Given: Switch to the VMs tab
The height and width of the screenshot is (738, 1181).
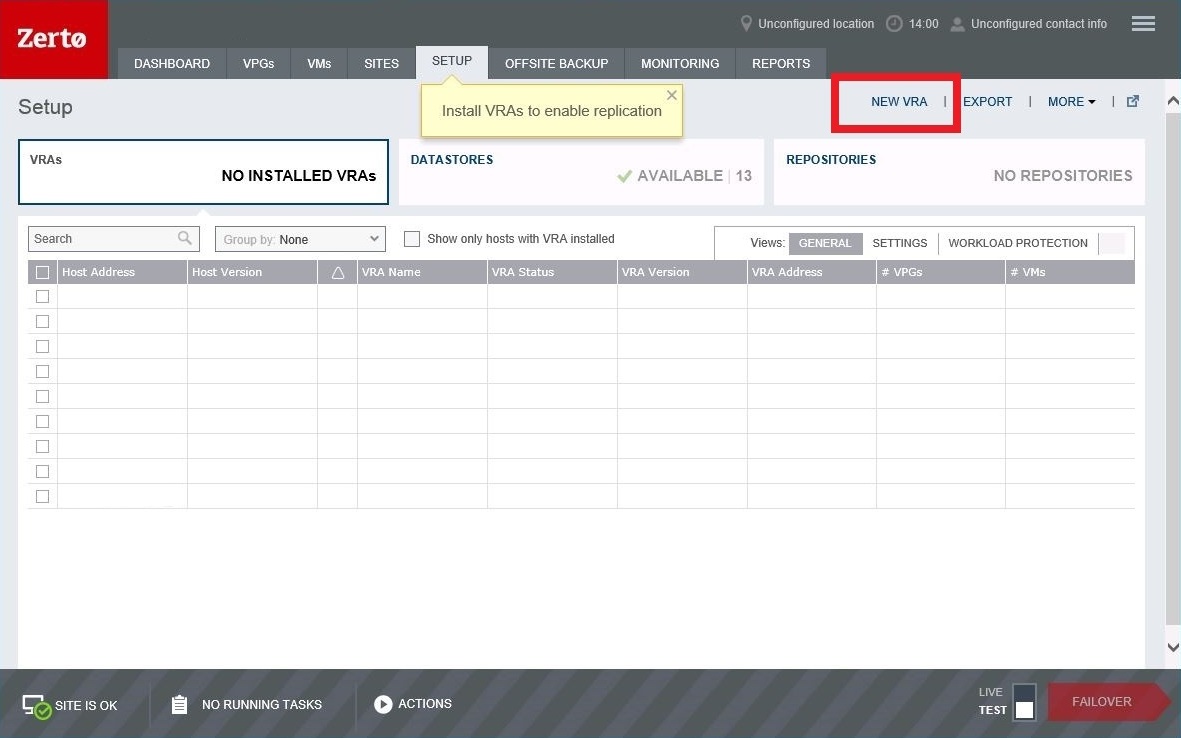Looking at the screenshot, I should tap(319, 63).
